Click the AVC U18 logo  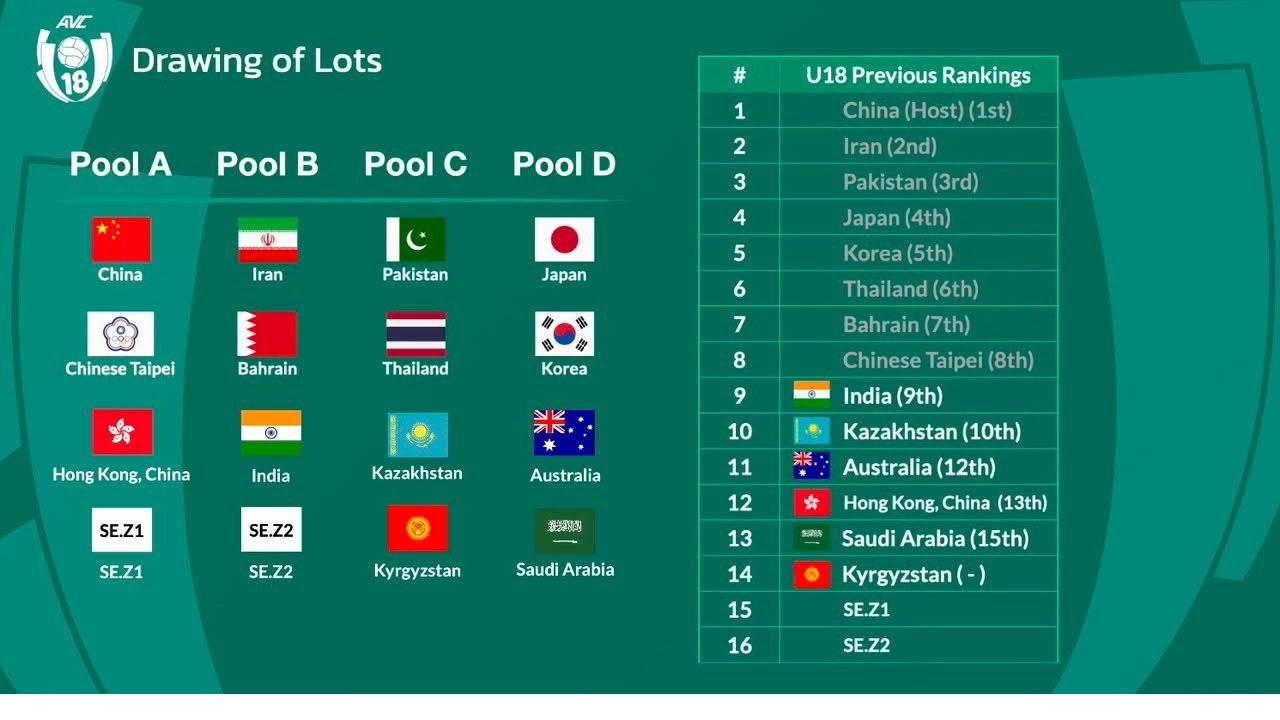coord(74,59)
